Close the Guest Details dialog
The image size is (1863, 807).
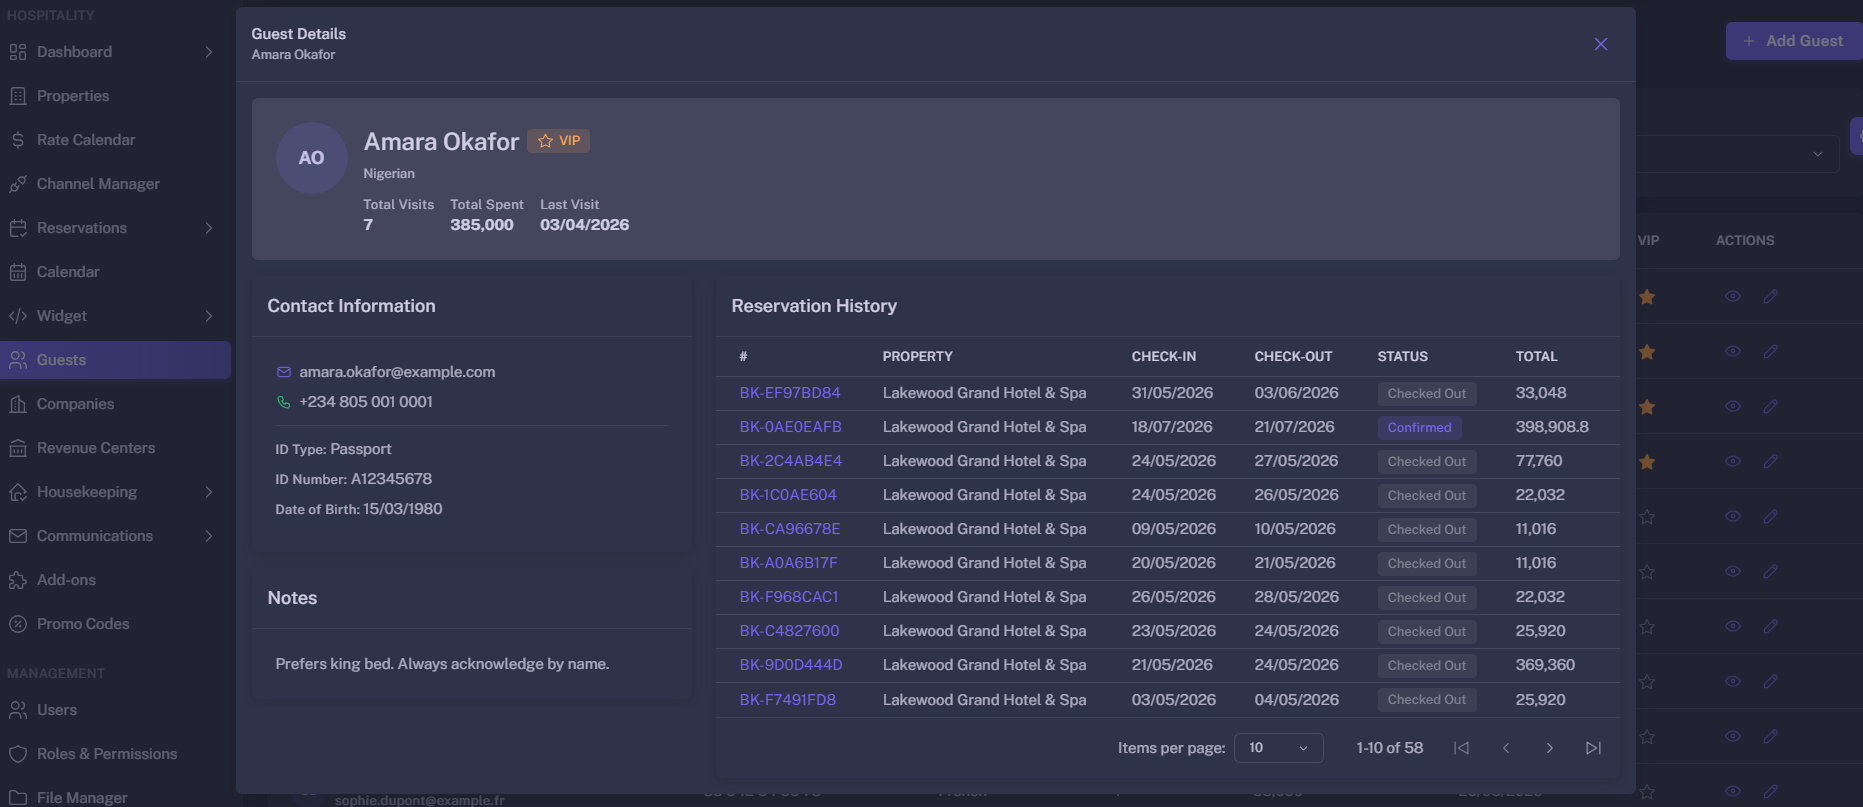click(1601, 44)
